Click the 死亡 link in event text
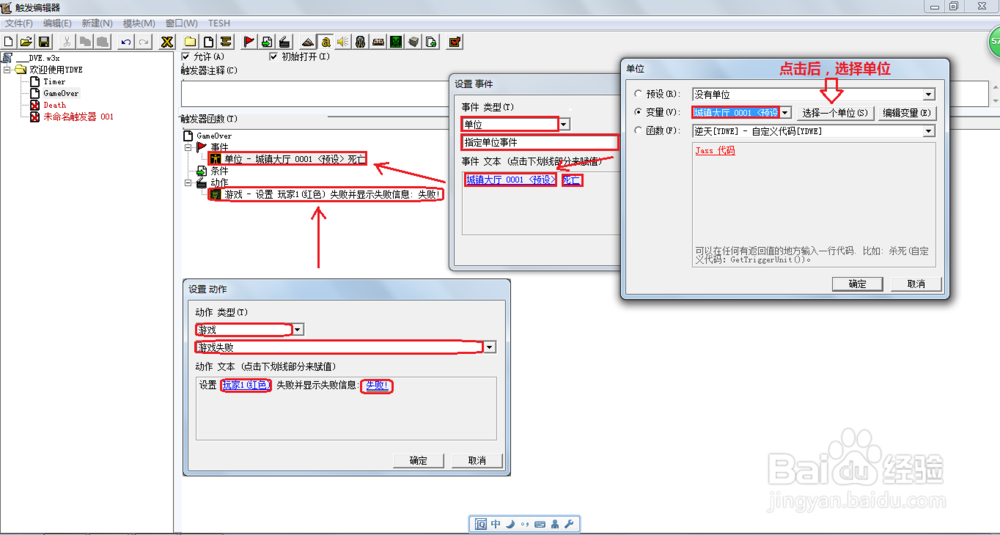Viewport: 1000px width, 535px height. coord(572,180)
